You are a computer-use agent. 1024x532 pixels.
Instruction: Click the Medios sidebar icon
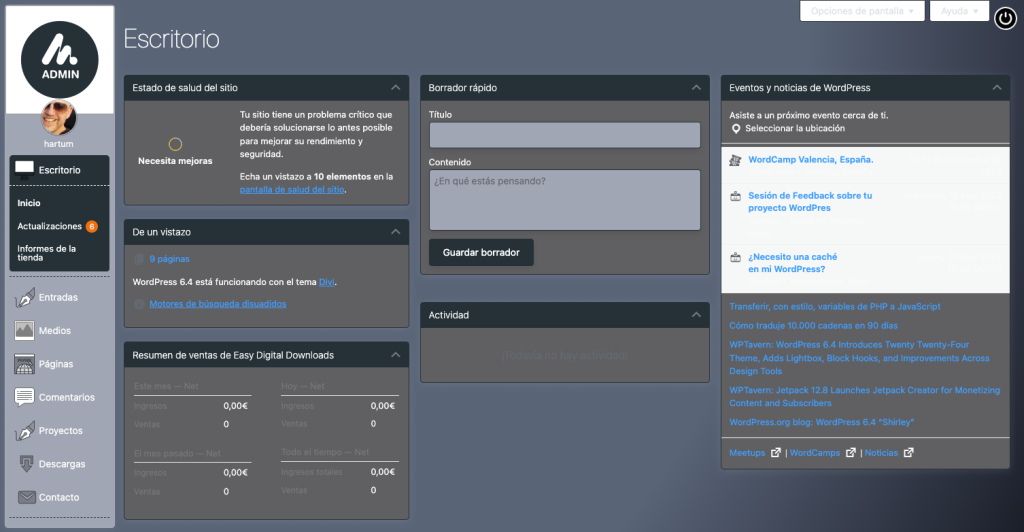[x=25, y=331]
